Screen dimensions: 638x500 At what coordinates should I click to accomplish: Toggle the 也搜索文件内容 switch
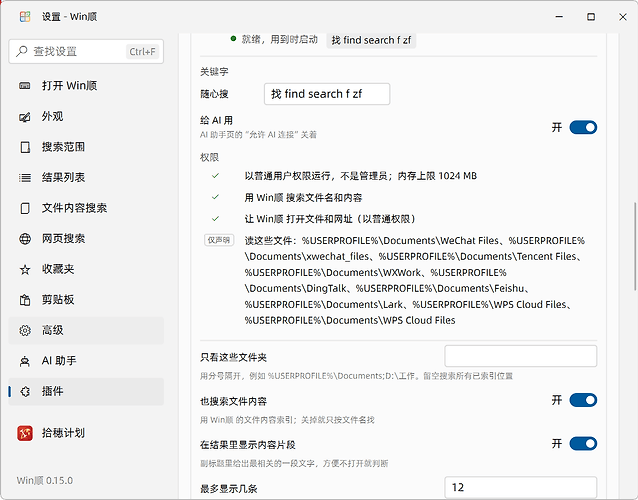(583, 400)
